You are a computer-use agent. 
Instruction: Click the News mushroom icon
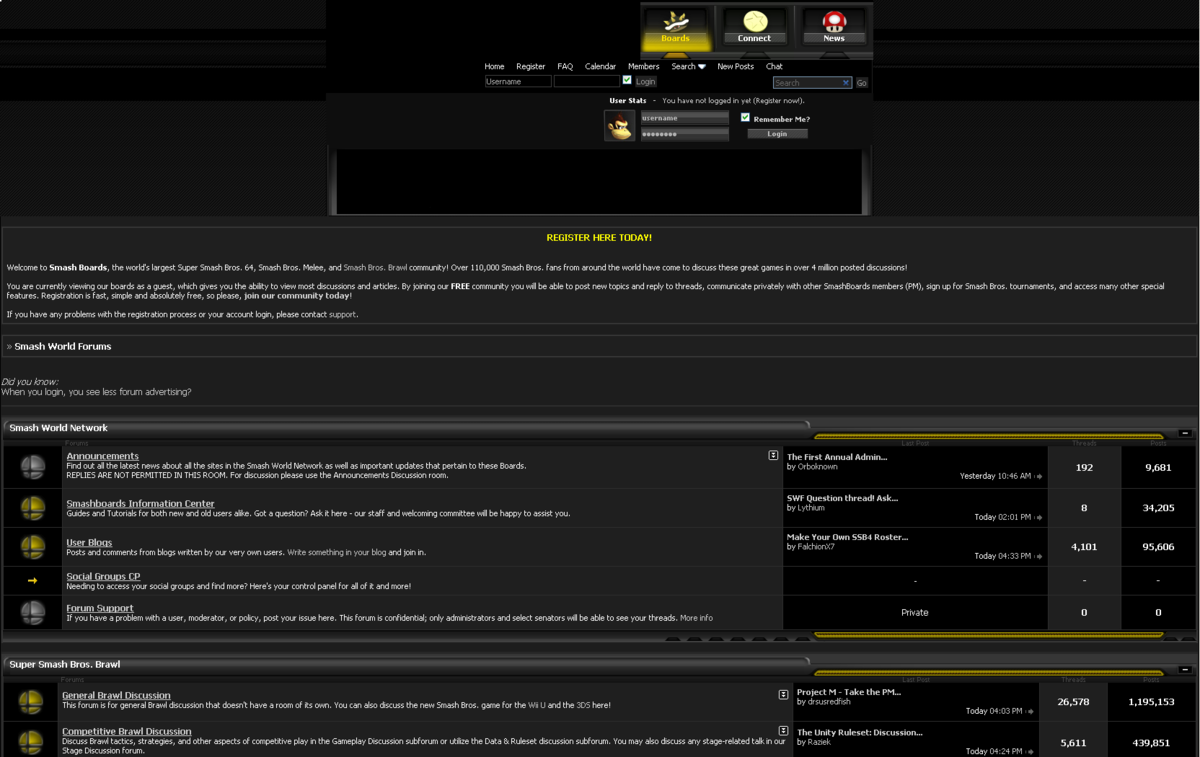pyautogui.click(x=833, y=22)
